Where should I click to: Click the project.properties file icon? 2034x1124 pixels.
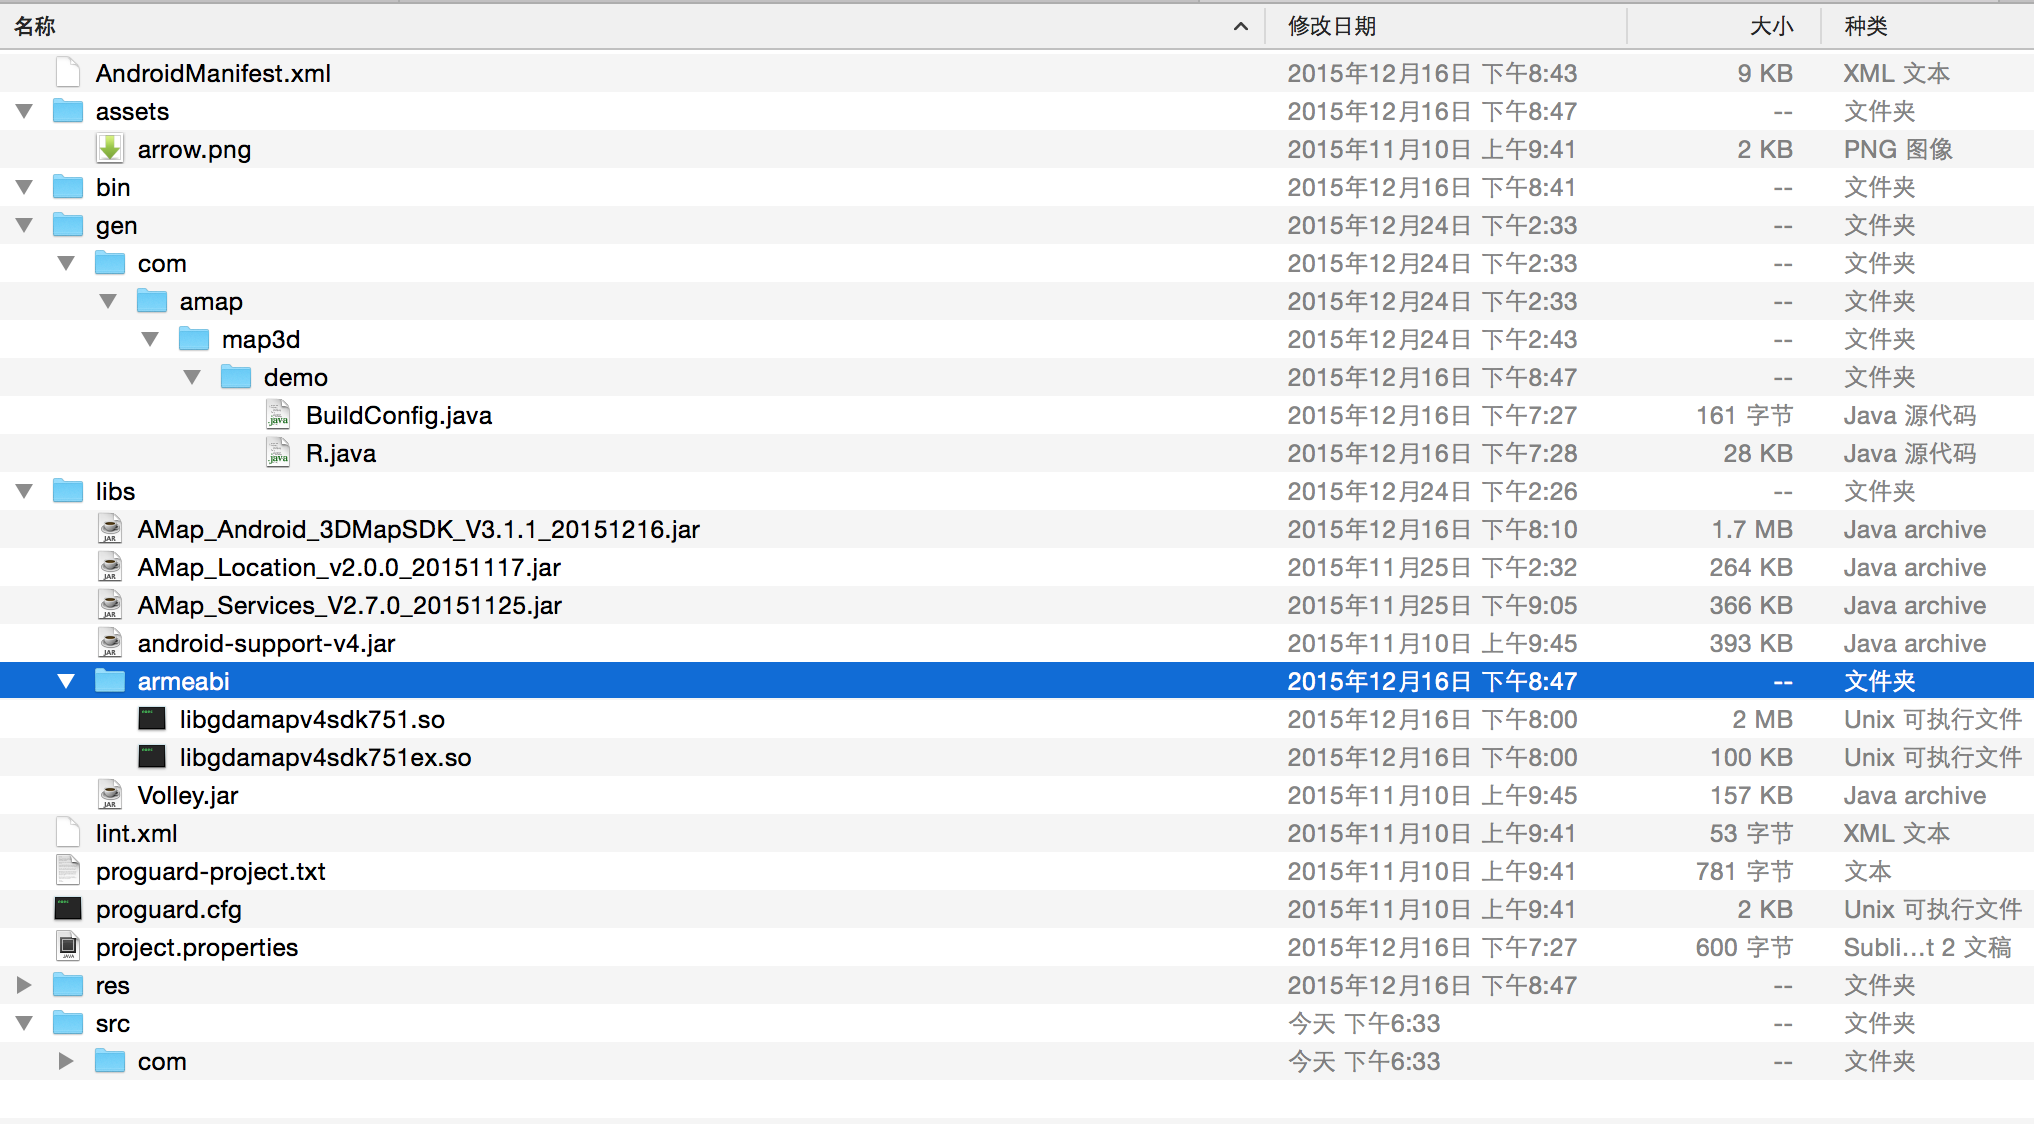pos(68,947)
